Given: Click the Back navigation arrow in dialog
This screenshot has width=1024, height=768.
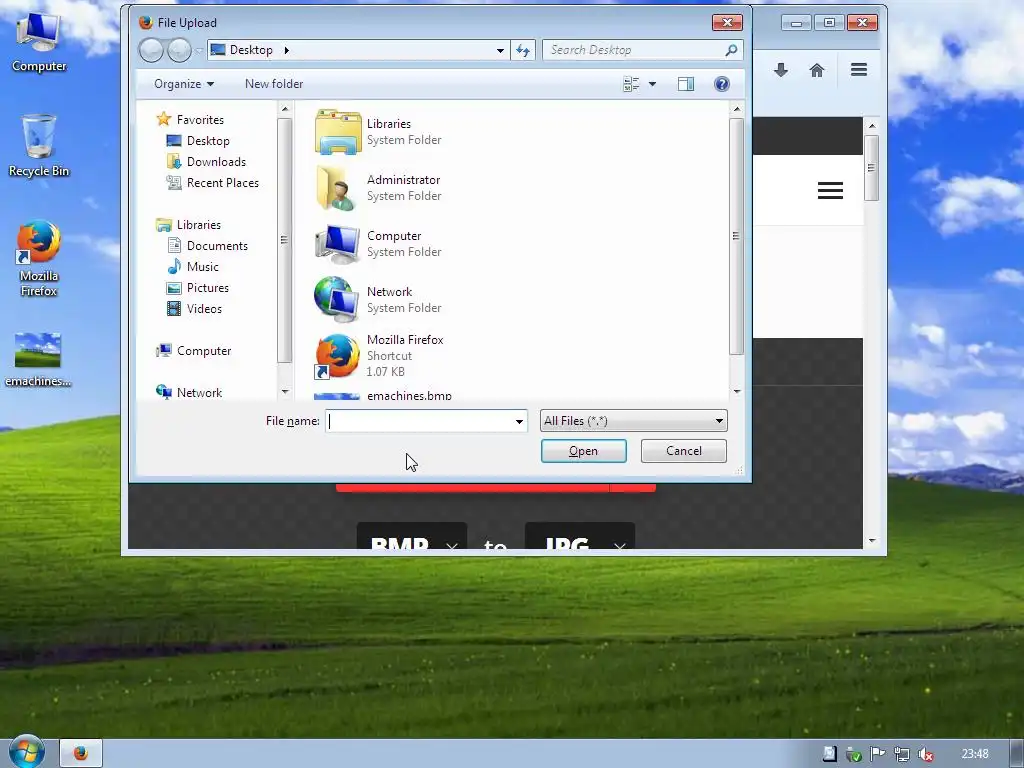Looking at the screenshot, I should click(x=151, y=50).
